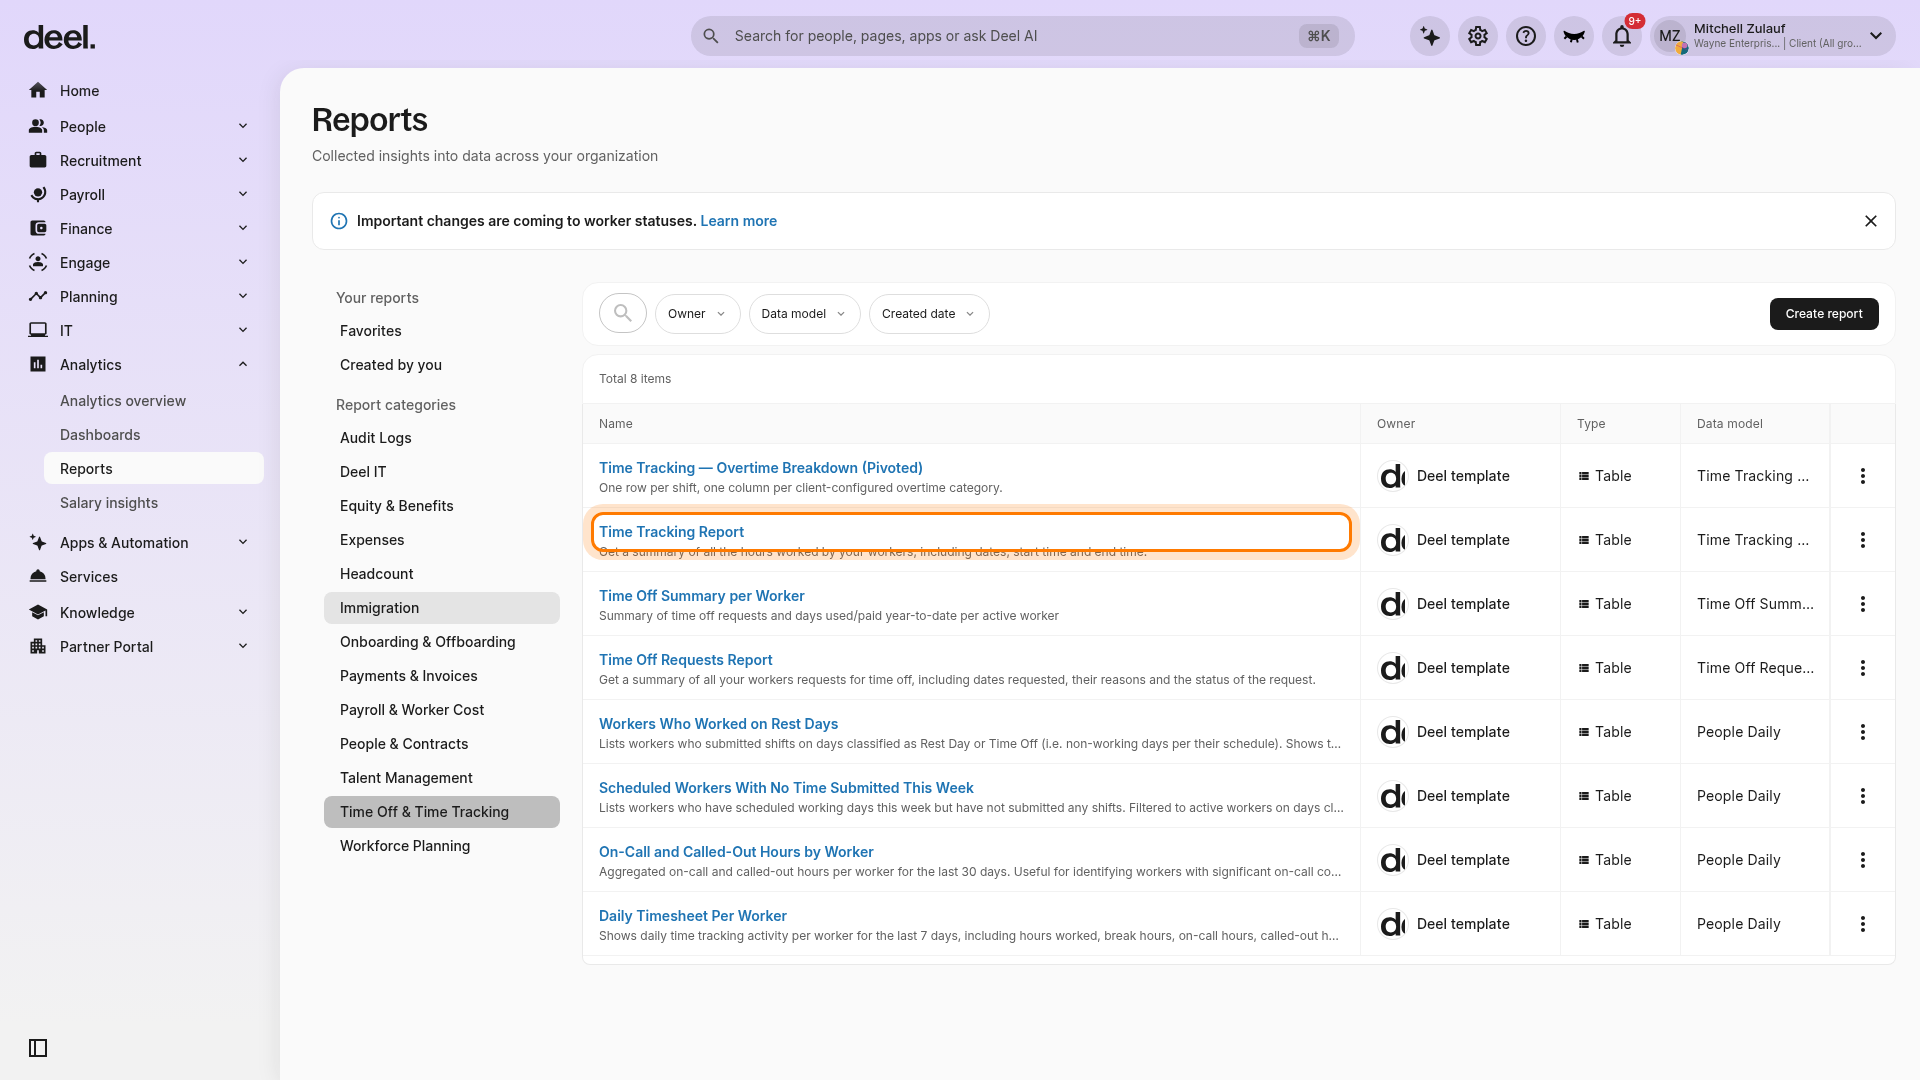Viewport: 1920px width, 1080px height.
Task: Open On-Call and Called-Out Hours by Worker
Action: [736, 852]
